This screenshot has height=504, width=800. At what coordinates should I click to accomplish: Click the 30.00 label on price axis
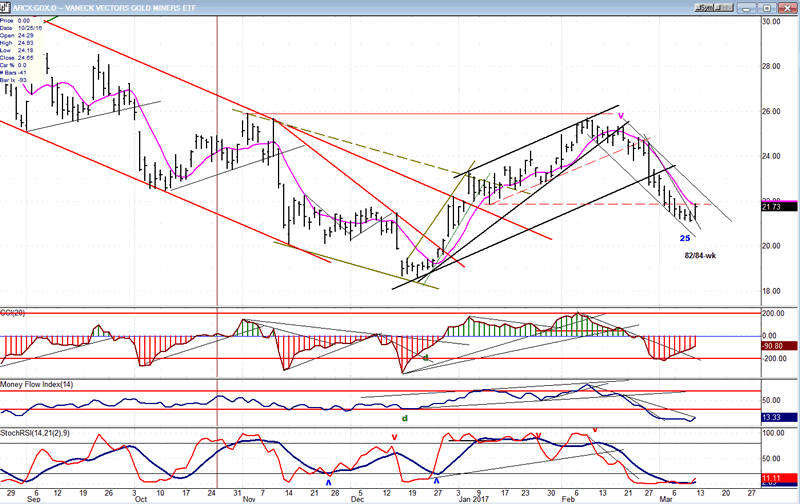[771, 21]
